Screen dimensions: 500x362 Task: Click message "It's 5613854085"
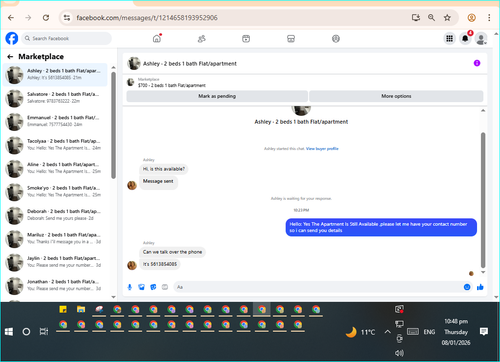coord(160,264)
